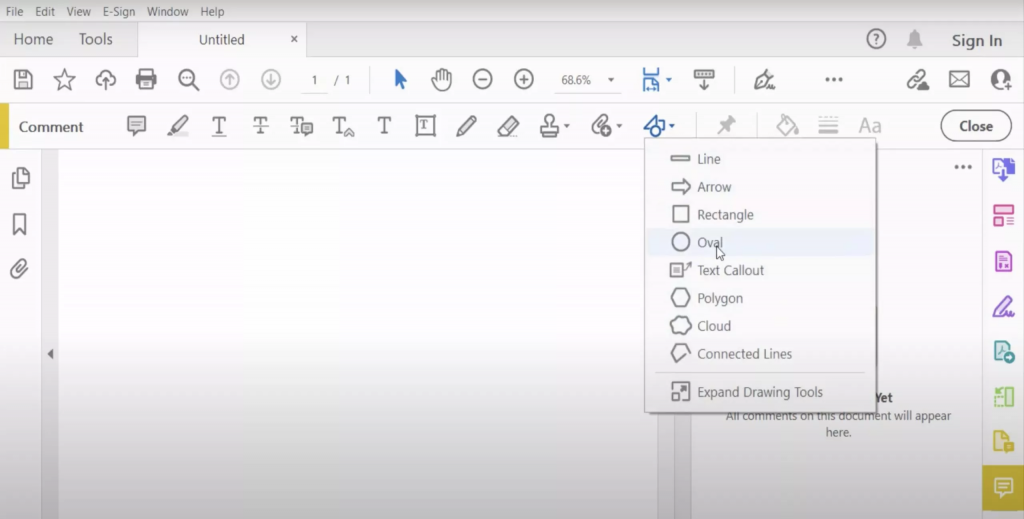1024x519 pixels.
Task: Open the fit page options dropdown
Action: [x=669, y=80]
